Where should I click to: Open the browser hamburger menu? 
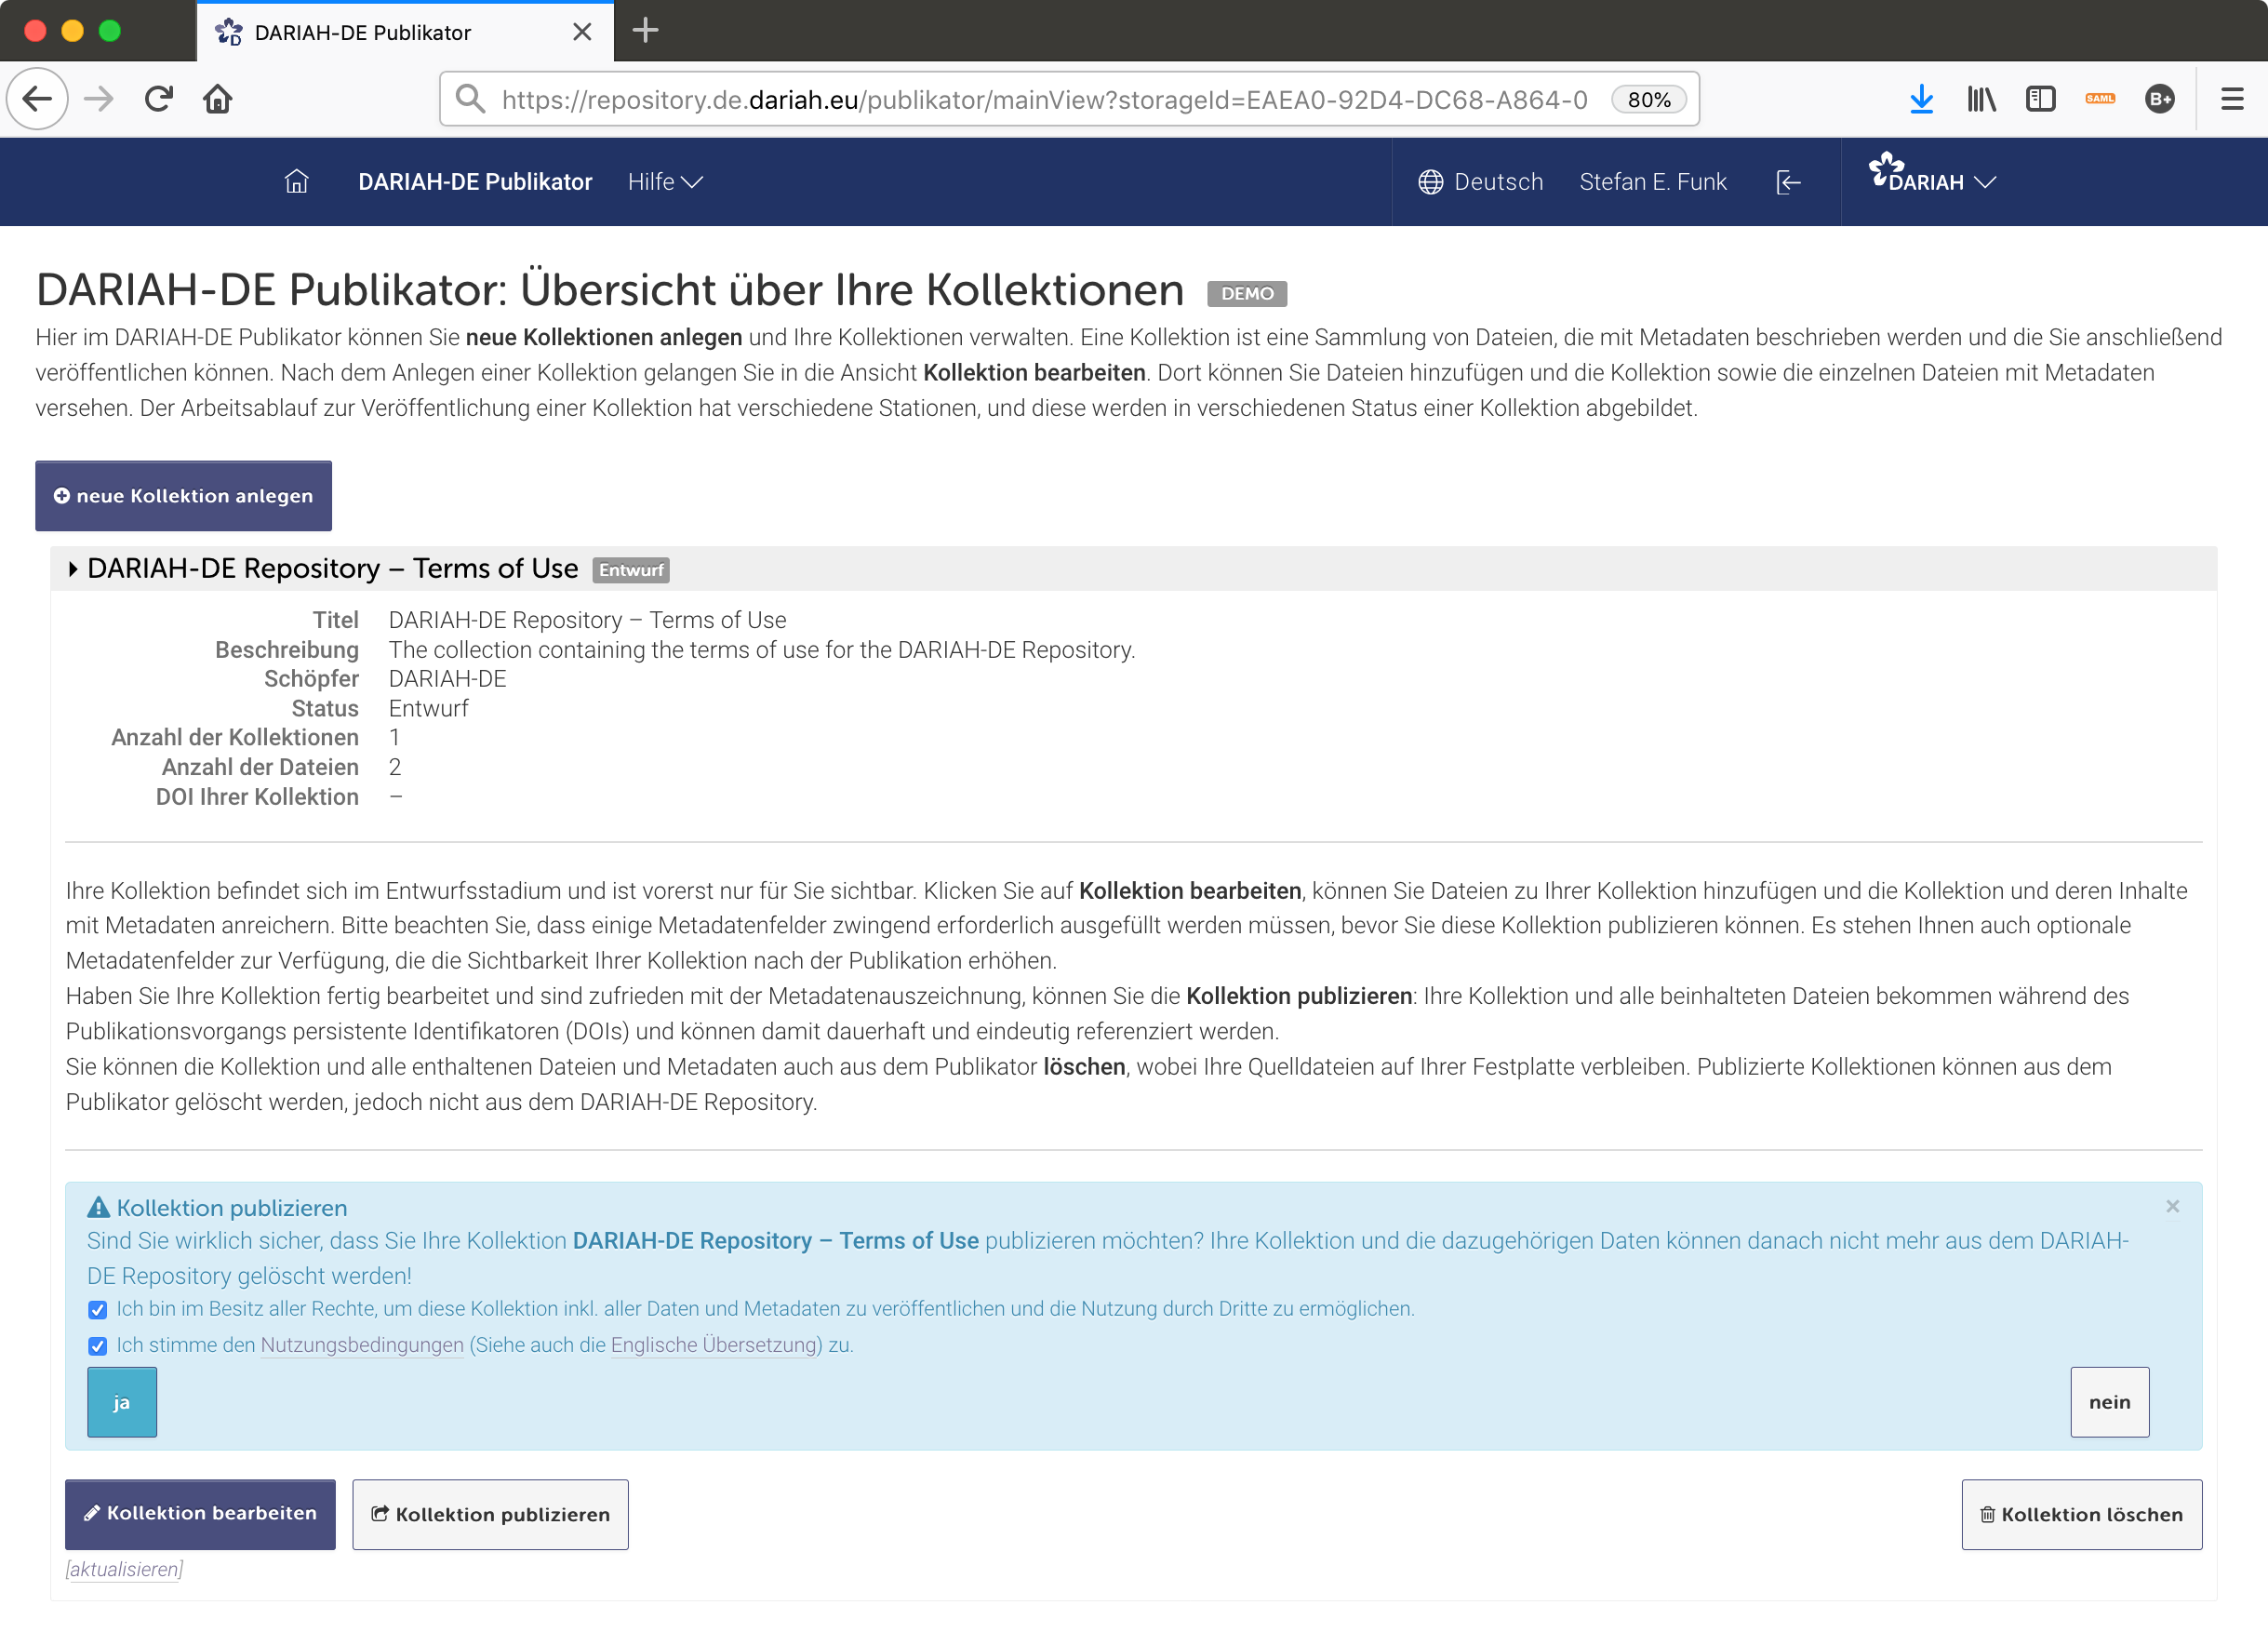2231,98
